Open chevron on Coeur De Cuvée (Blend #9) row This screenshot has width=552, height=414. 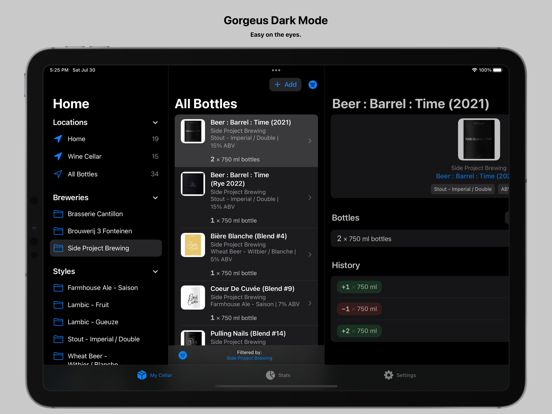pyautogui.click(x=310, y=303)
